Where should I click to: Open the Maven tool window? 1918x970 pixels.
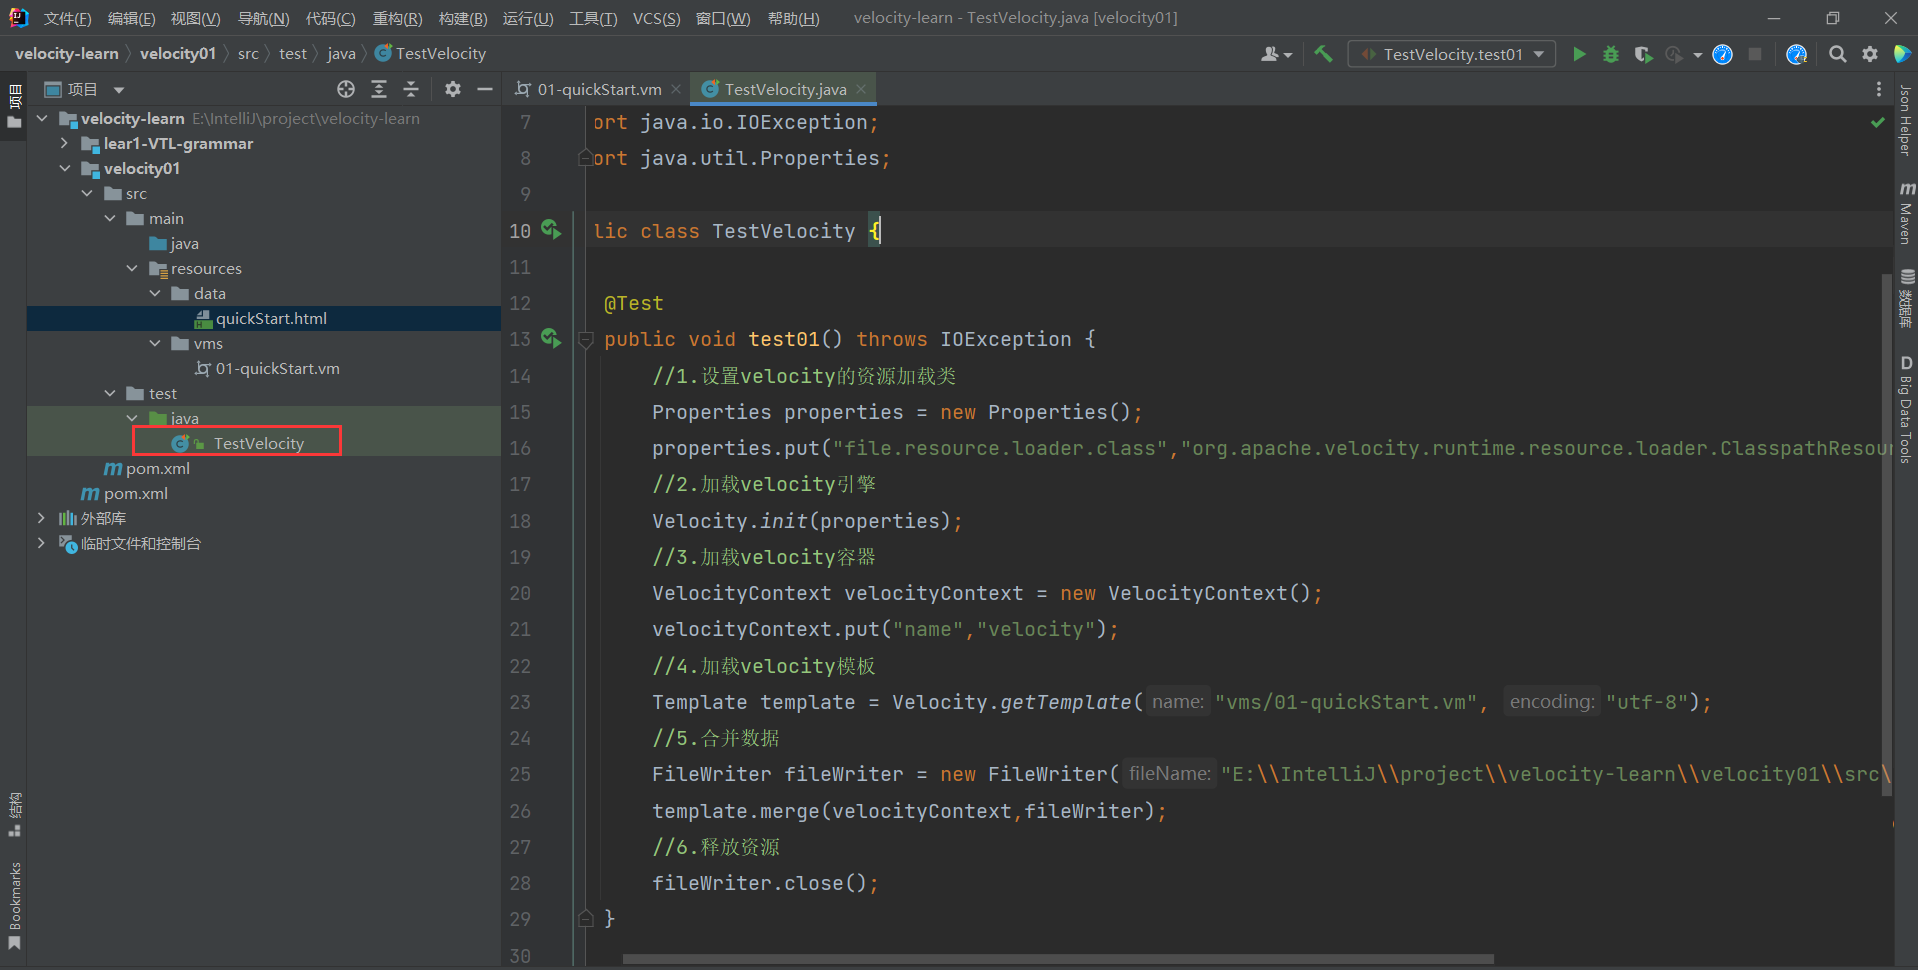(x=1906, y=213)
